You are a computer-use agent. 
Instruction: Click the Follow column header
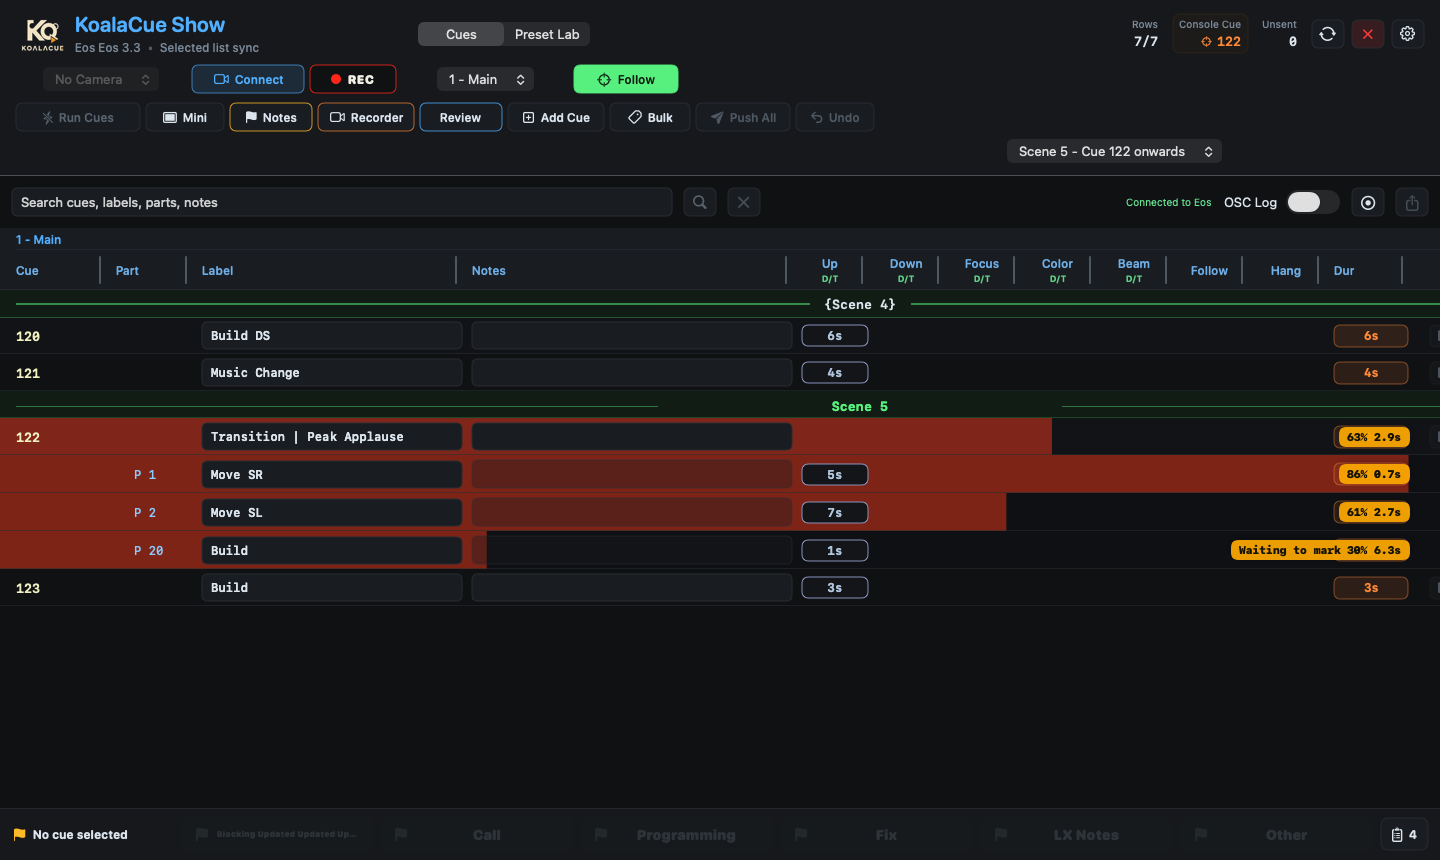click(x=1209, y=271)
